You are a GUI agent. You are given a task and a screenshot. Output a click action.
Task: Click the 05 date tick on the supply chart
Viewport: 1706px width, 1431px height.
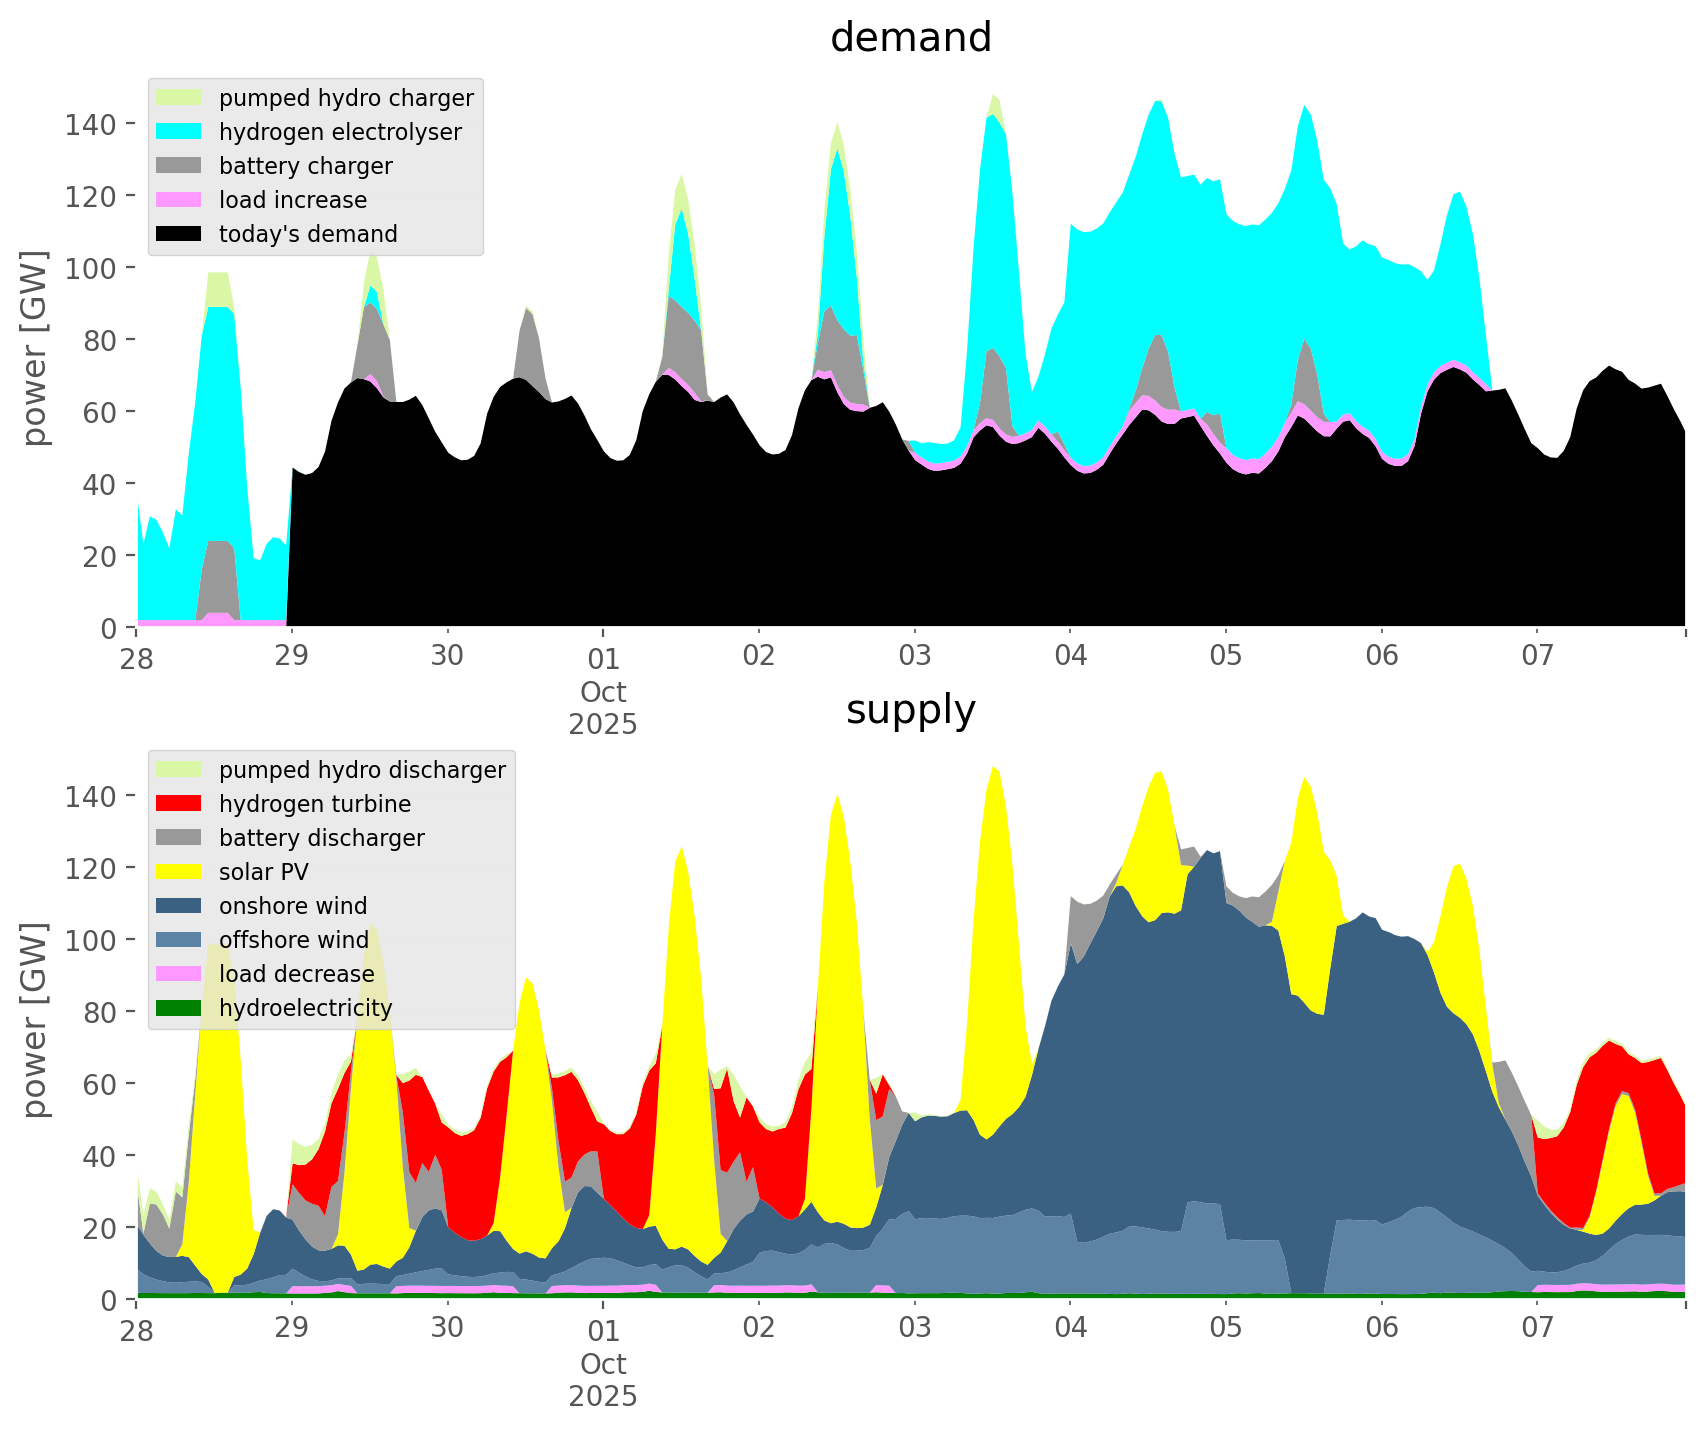tap(1225, 1330)
